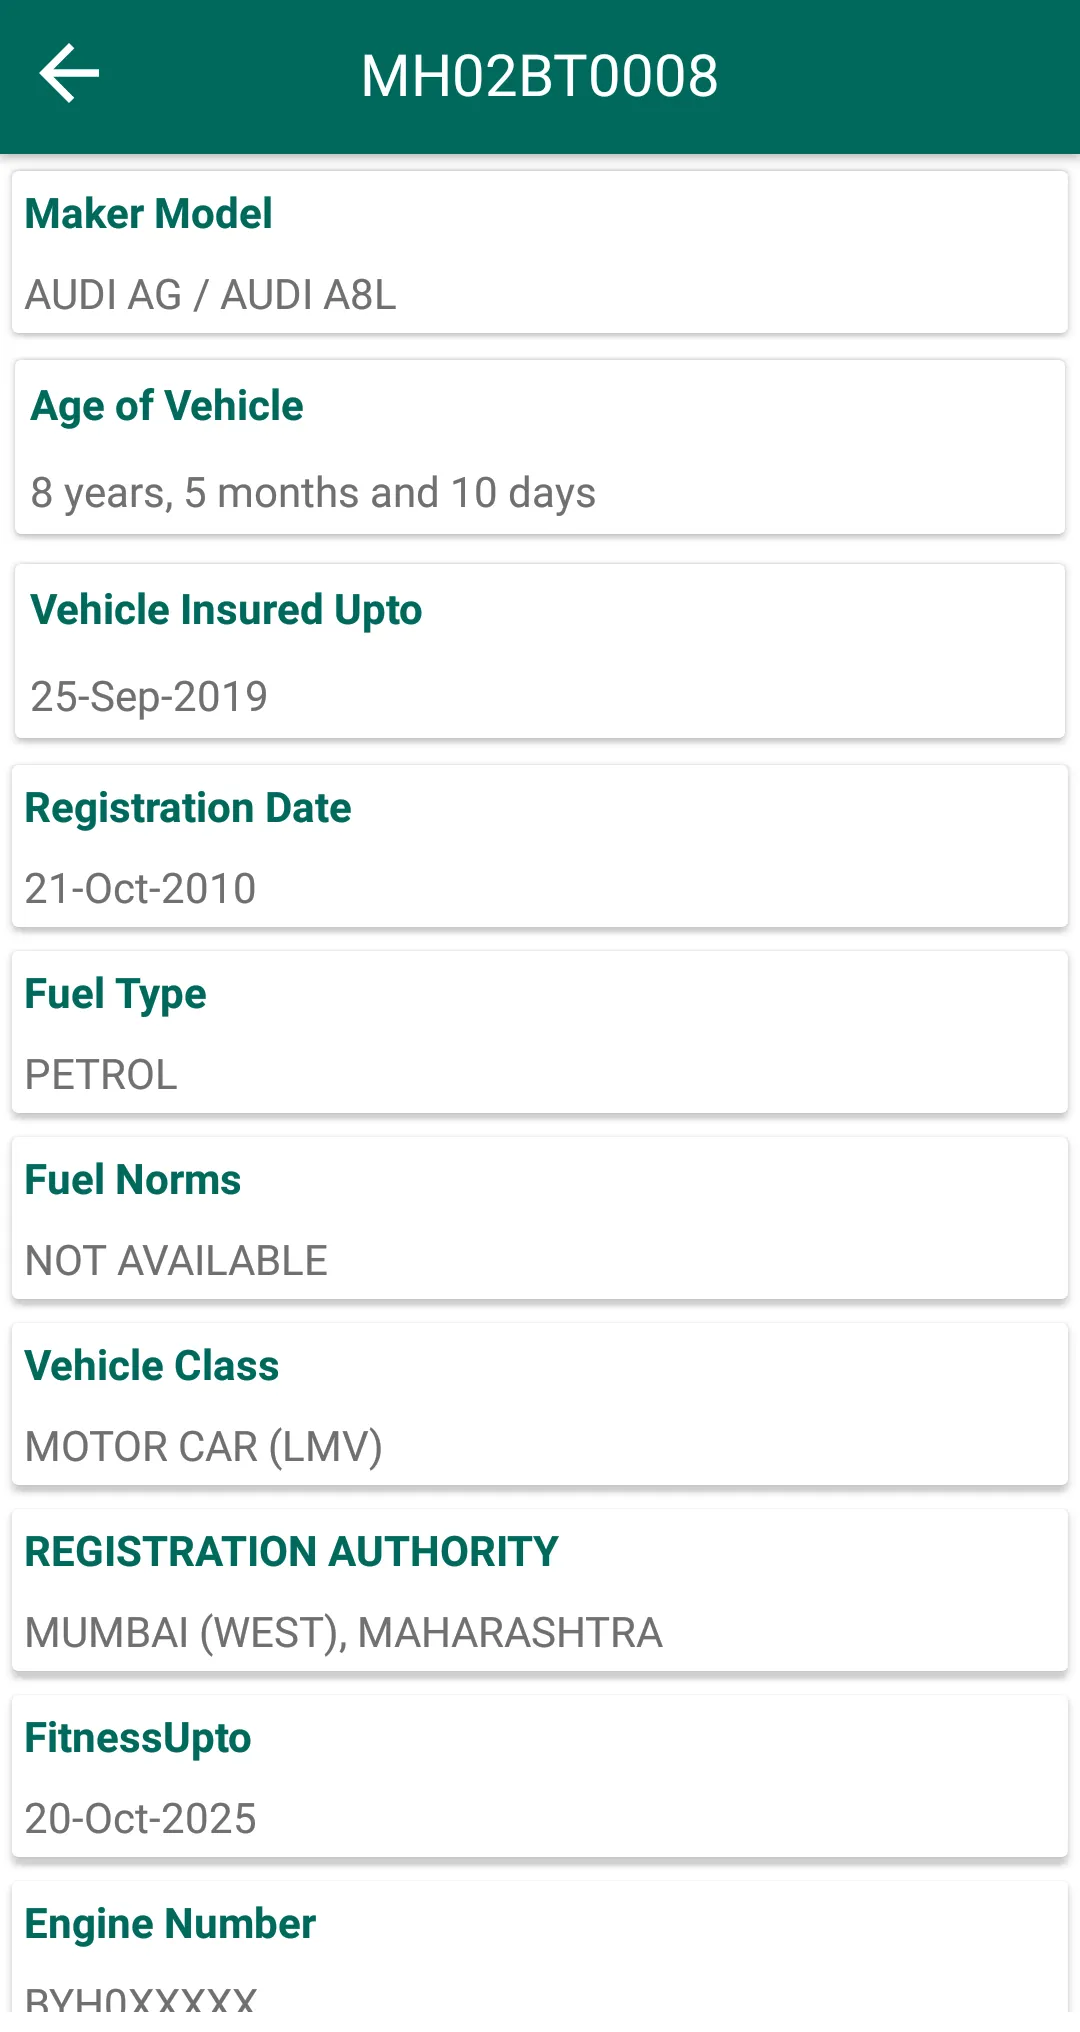Tap the 8 years, 5 months value
1080x2032 pixels.
[313, 493]
